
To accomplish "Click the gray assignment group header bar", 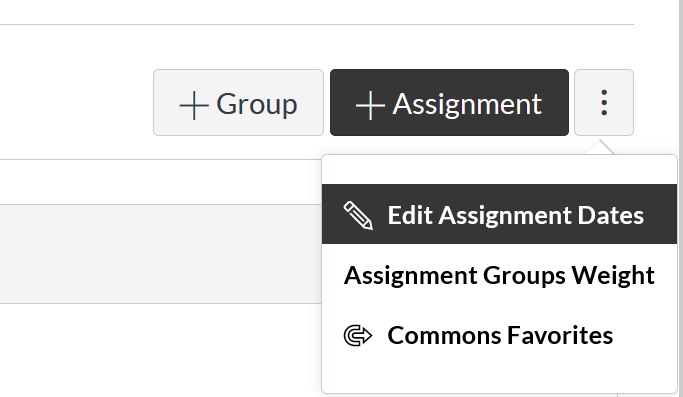I will tap(161, 254).
